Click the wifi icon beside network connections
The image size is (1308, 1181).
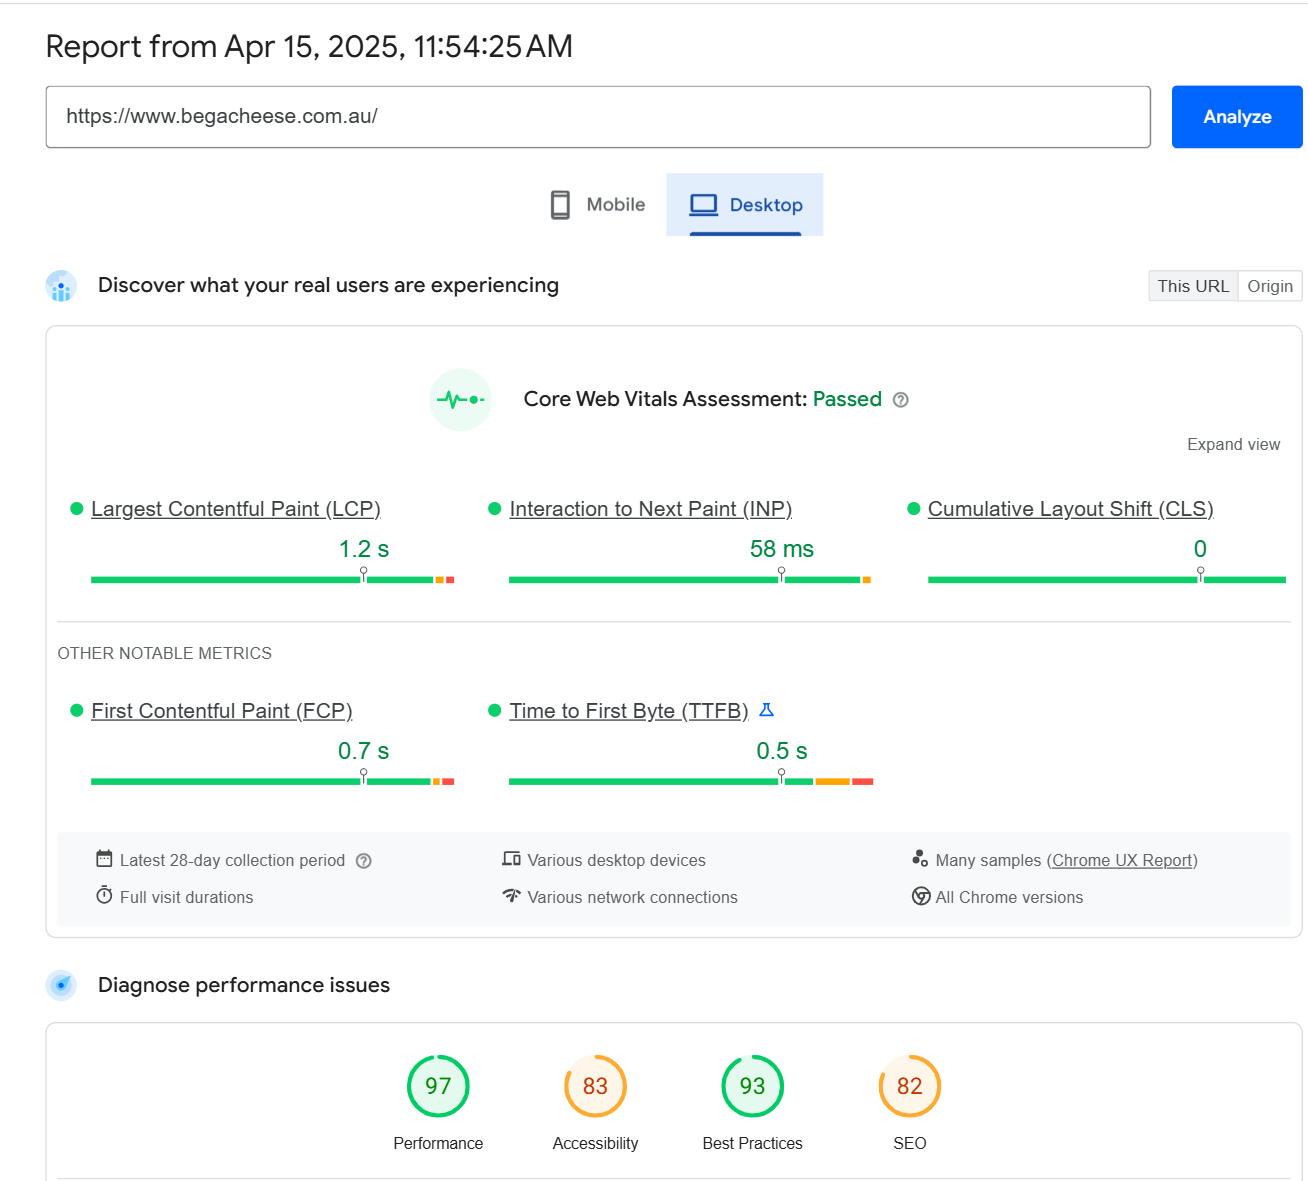click(512, 895)
